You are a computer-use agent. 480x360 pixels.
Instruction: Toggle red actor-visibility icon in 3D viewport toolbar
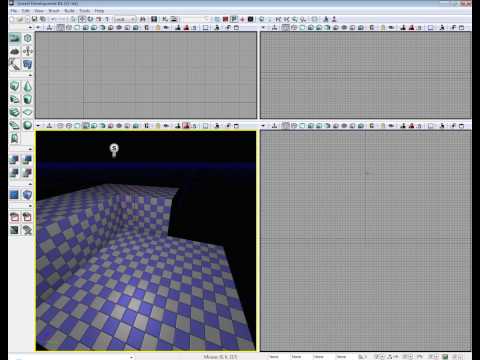[x=186, y=126]
